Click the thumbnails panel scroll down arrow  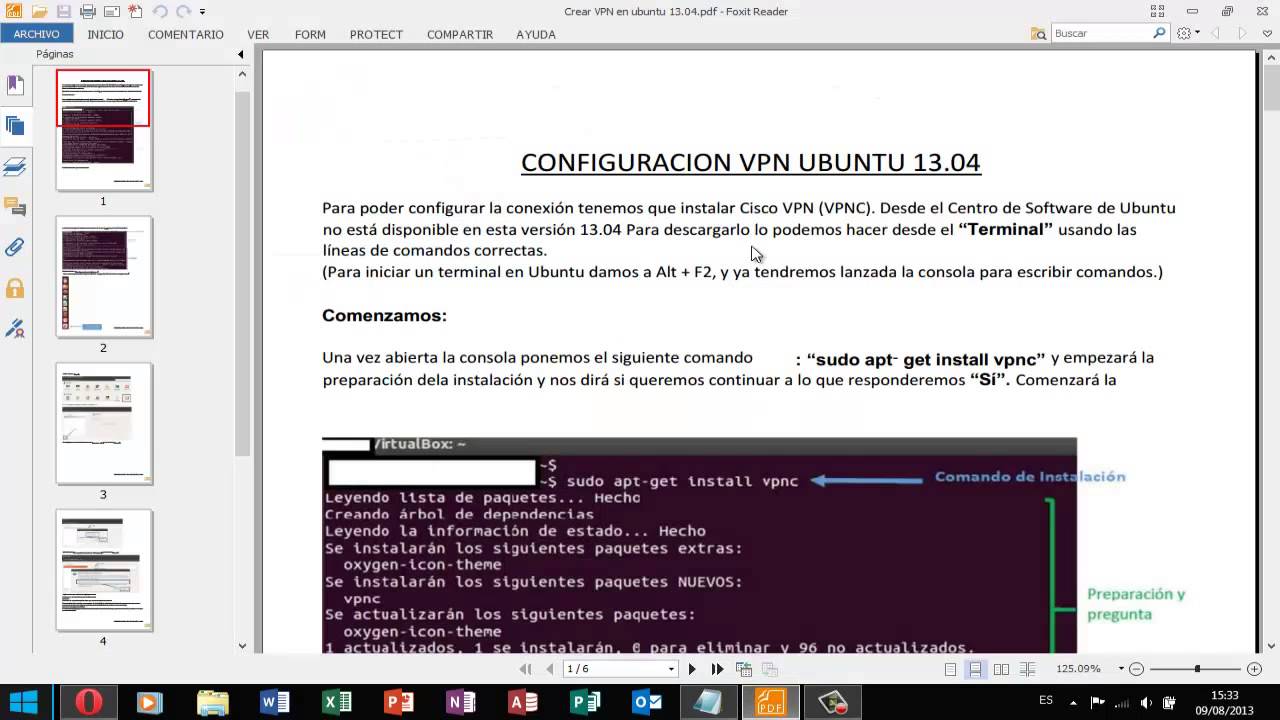click(242, 645)
